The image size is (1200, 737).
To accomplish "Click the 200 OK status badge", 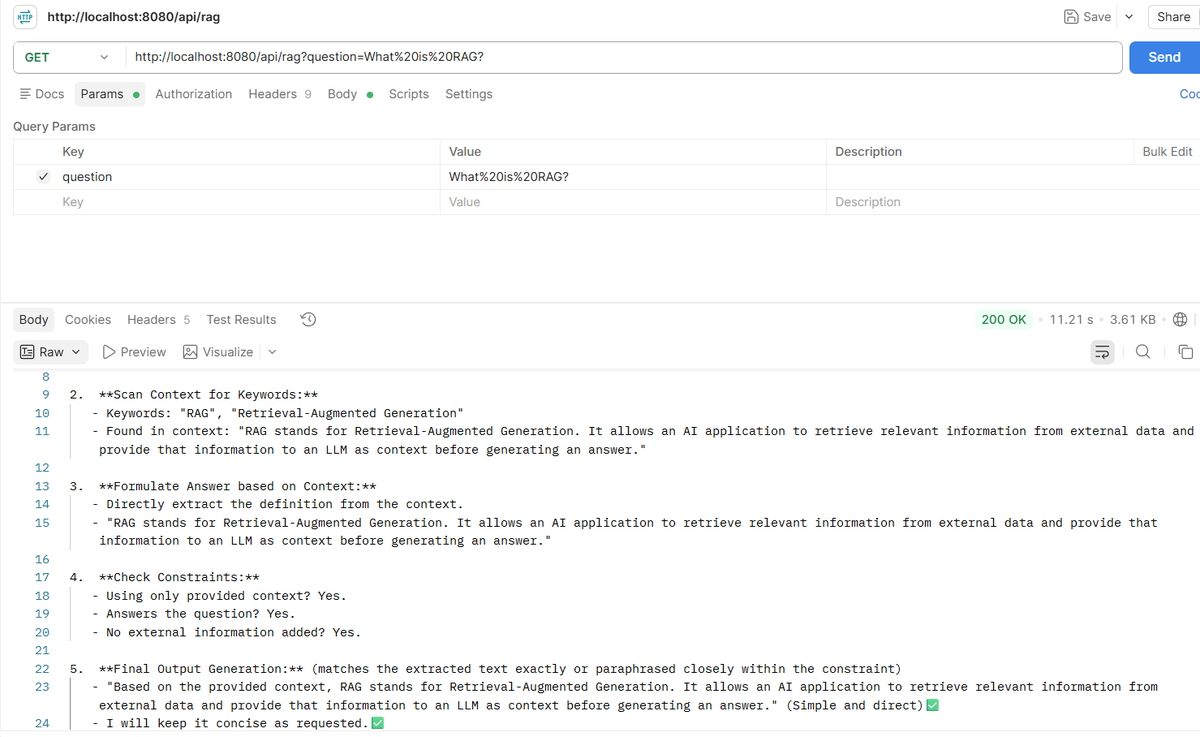I will pos(1004,320).
